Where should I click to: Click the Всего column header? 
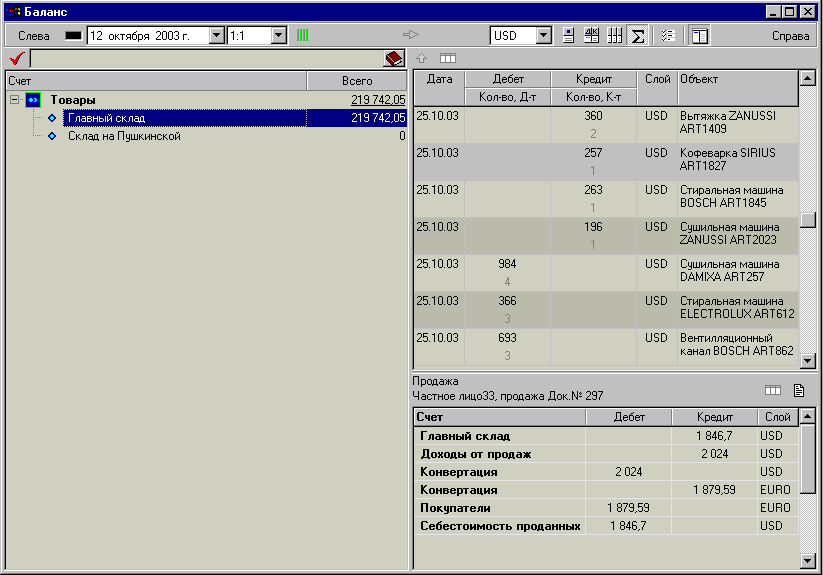(357, 81)
